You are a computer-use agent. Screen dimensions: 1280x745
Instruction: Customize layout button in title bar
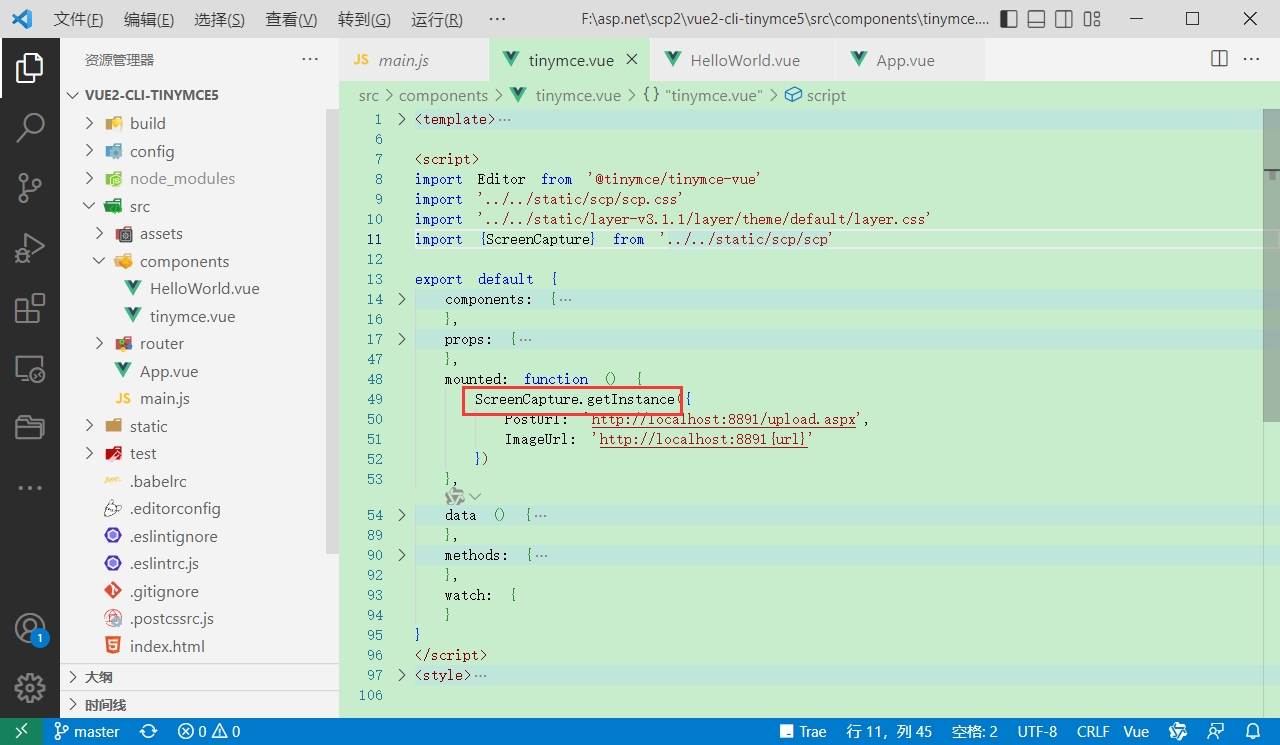pyautogui.click(x=1093, y=19)
